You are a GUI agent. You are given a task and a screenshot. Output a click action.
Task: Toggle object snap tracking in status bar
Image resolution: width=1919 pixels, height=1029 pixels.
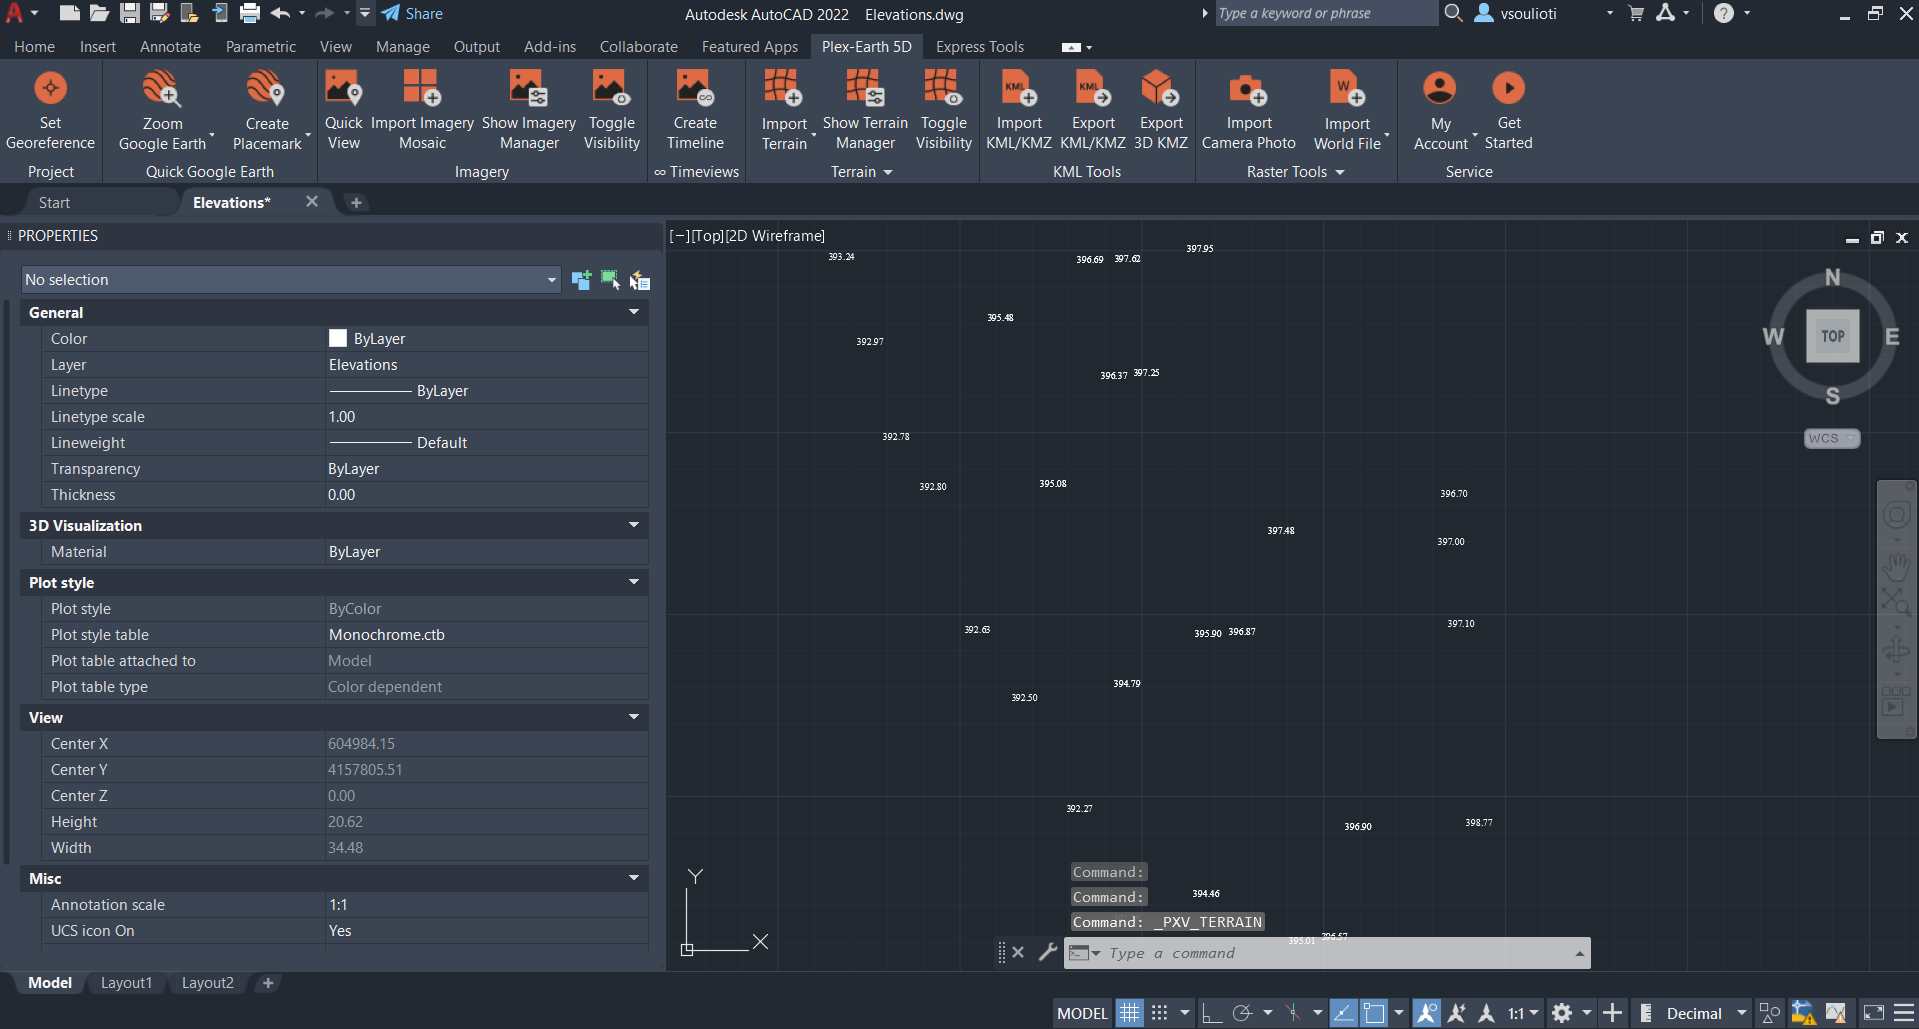coord(1343,1013)
